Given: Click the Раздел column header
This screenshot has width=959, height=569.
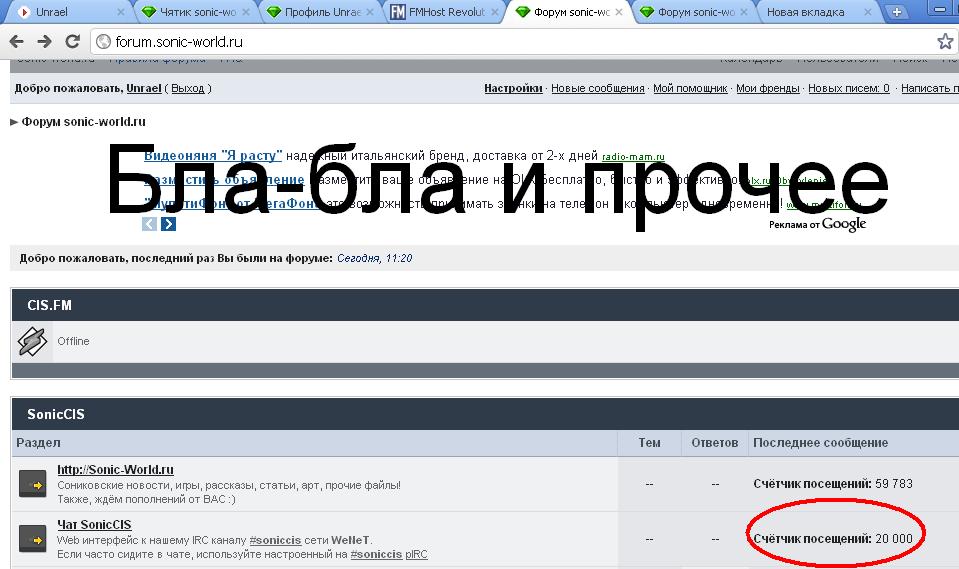Looking at the screenshot, I should (x=38, y=442).
